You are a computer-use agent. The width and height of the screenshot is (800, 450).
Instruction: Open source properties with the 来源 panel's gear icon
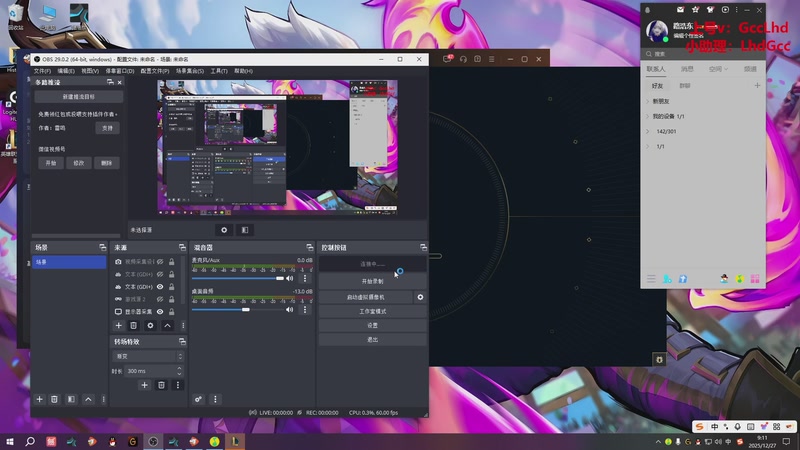tap(151, 326)
